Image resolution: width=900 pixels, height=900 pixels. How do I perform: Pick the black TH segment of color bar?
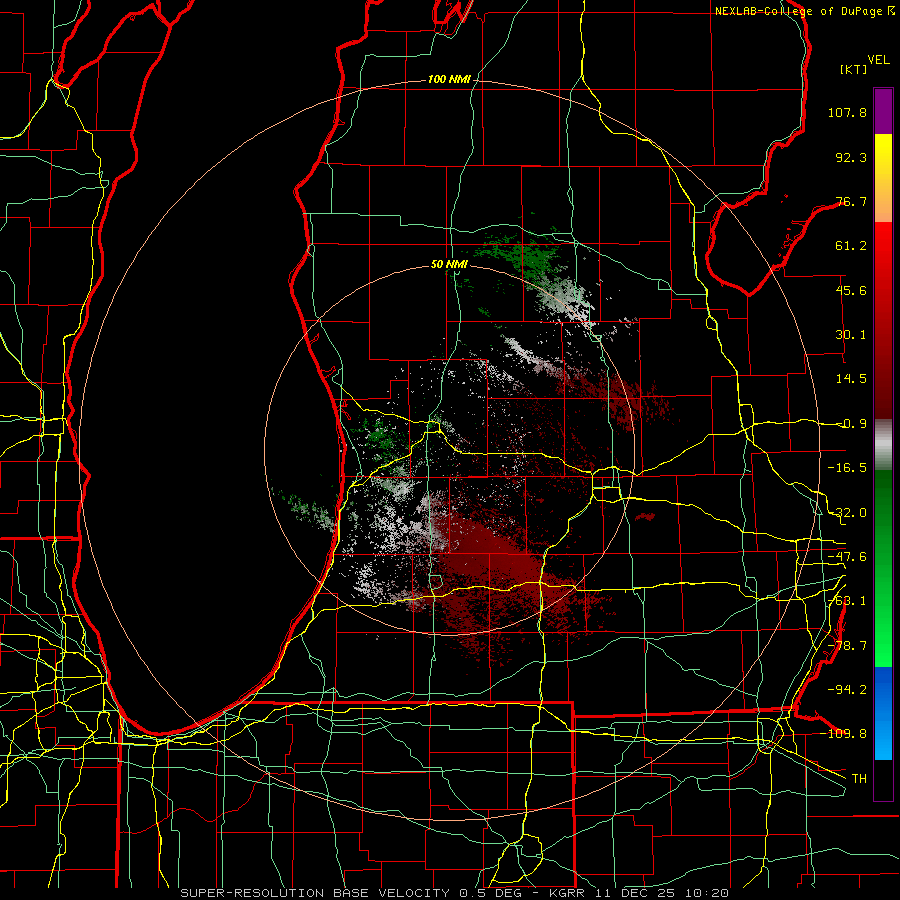(883, 779)
